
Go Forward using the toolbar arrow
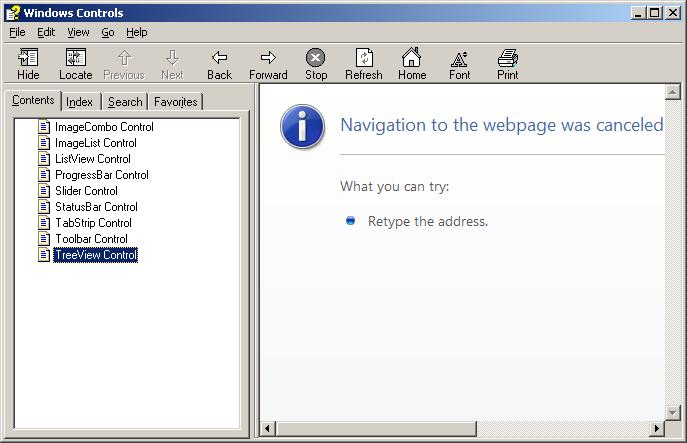pos(268,57)
